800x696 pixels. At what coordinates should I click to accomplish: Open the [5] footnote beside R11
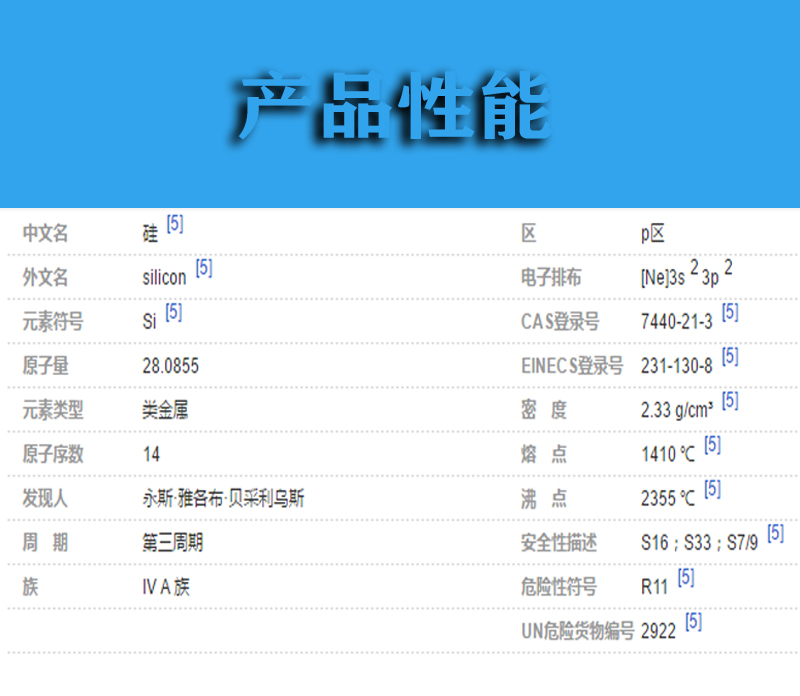685,578
